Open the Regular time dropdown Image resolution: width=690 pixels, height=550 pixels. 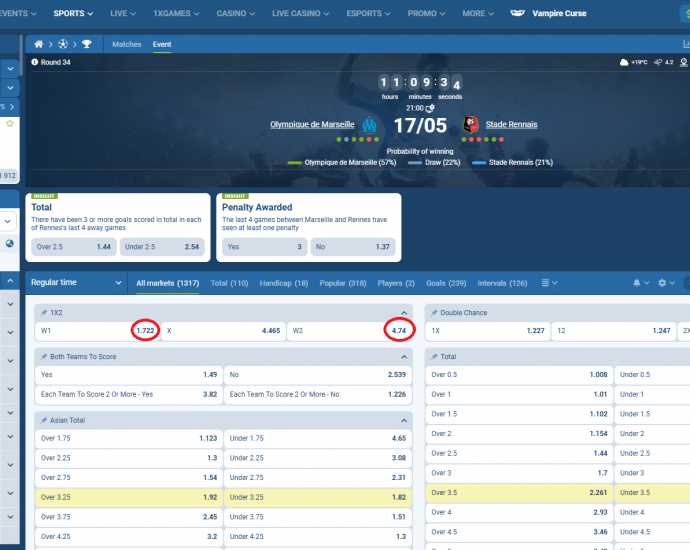click(x=76, y=282)
